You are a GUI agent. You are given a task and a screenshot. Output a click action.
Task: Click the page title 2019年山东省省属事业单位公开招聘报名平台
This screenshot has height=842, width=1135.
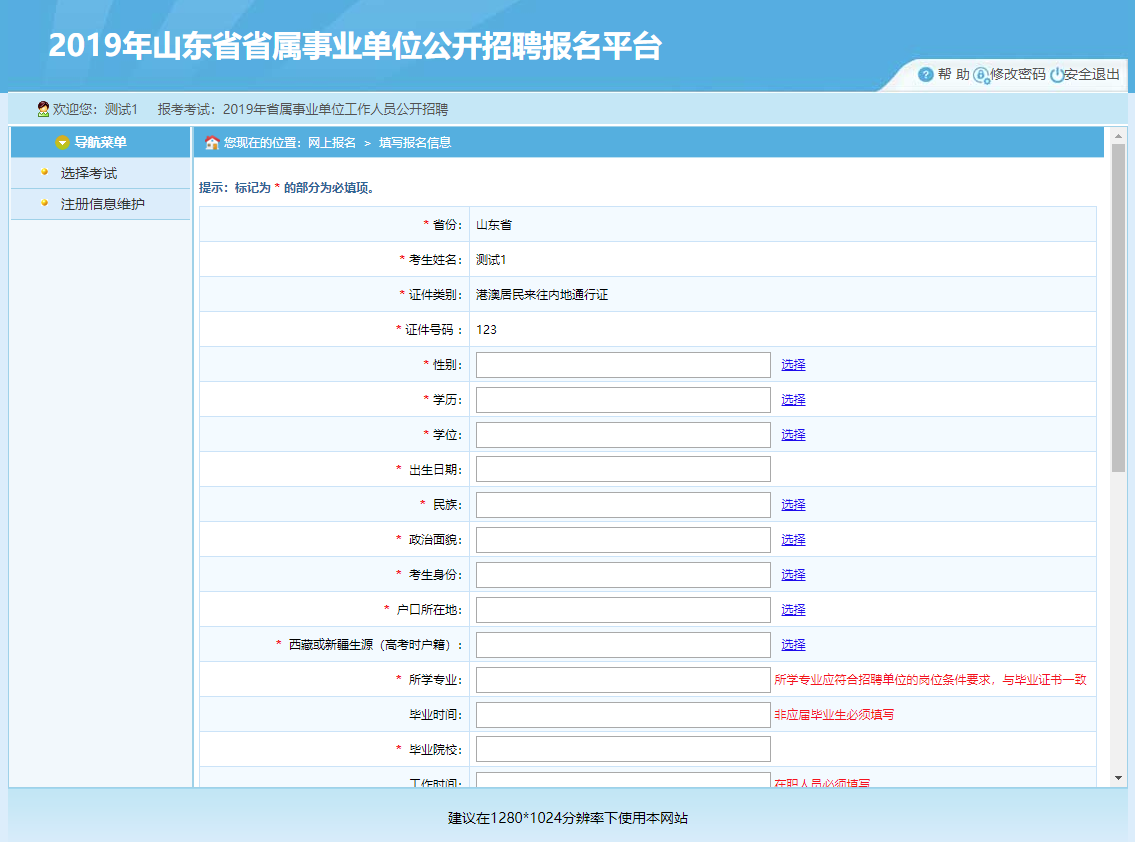[x=355, y=45]
